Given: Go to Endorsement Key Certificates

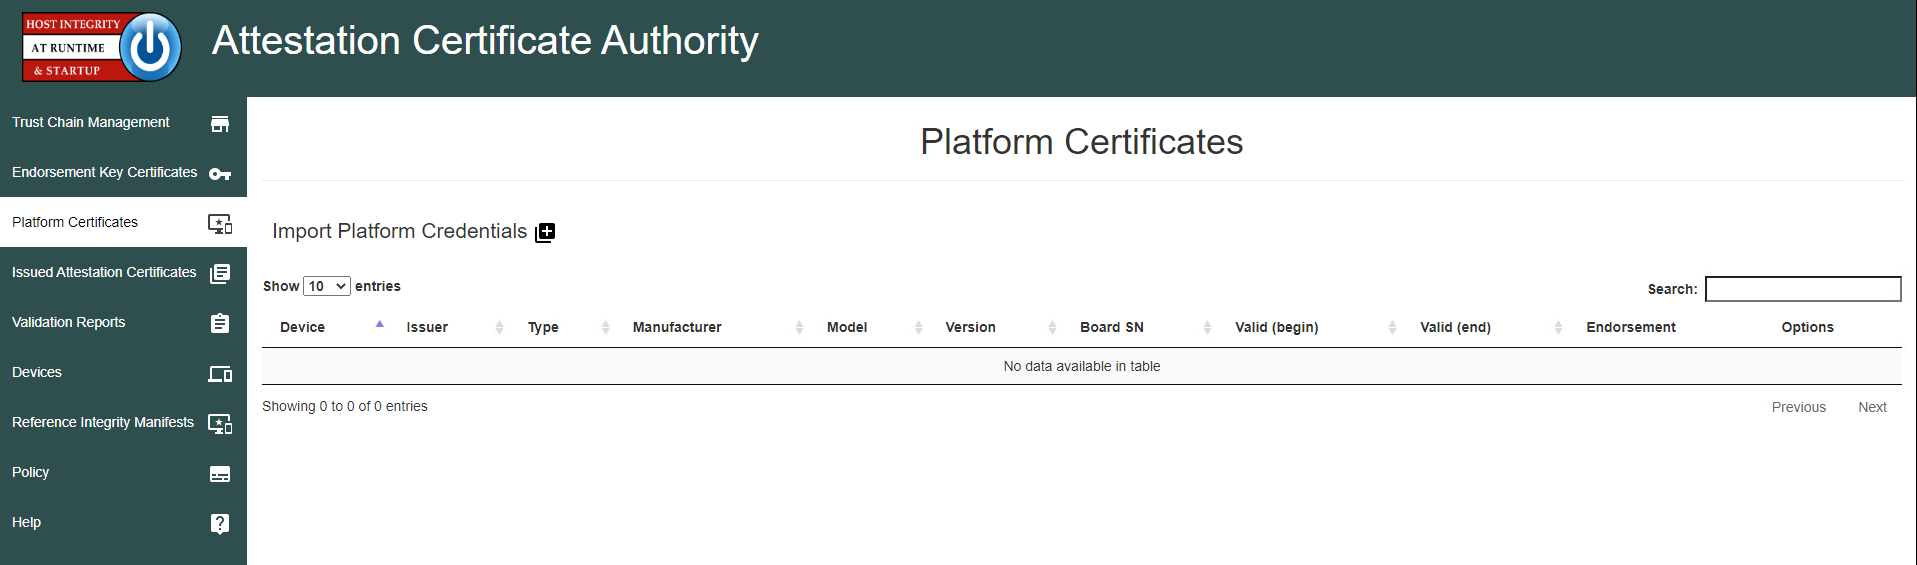Looking at the screenshot, I should click(x=123, y=172).
